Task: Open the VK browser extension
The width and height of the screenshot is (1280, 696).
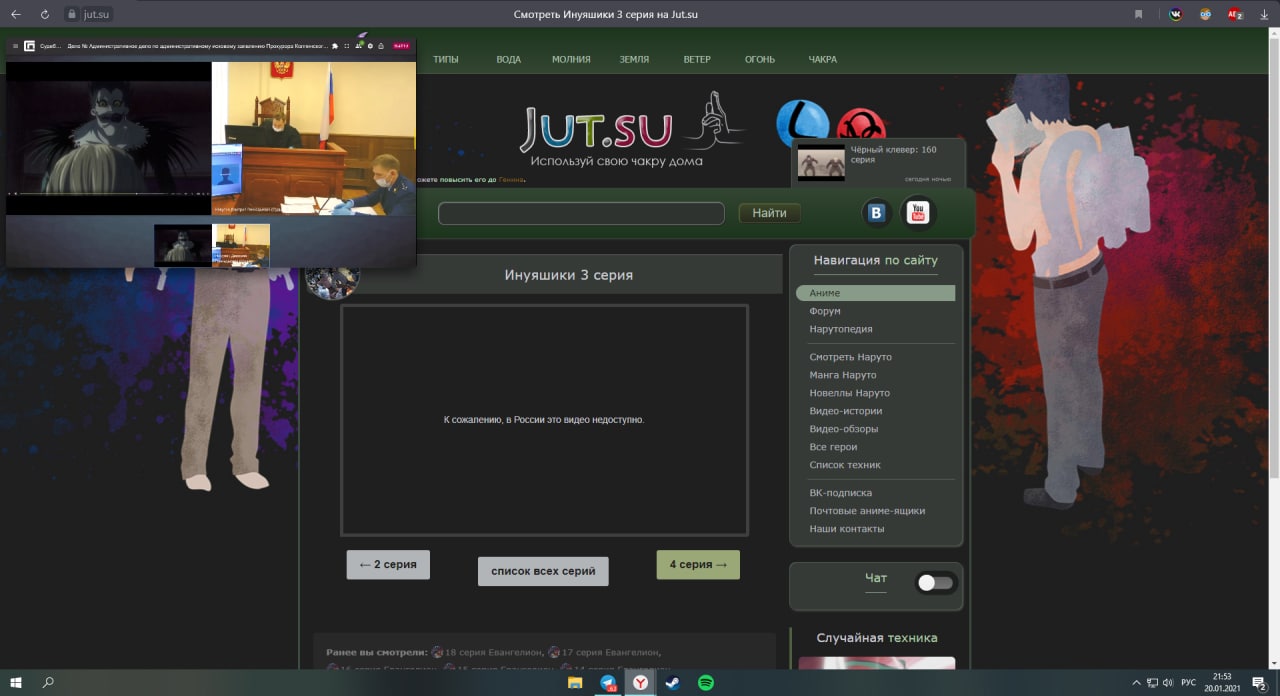Action: pos(1175,14)
